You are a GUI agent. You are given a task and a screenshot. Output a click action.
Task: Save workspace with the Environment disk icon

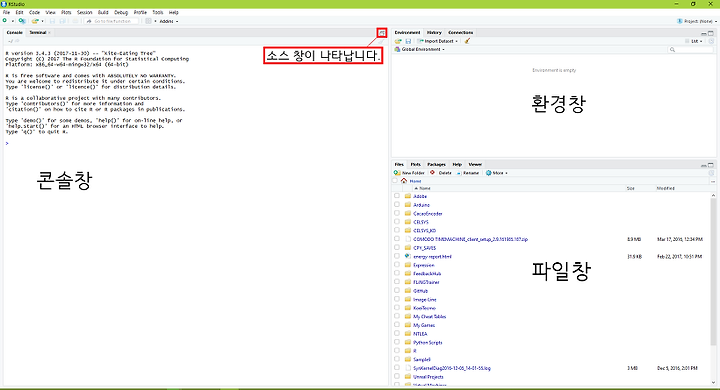tap(408, 41)
